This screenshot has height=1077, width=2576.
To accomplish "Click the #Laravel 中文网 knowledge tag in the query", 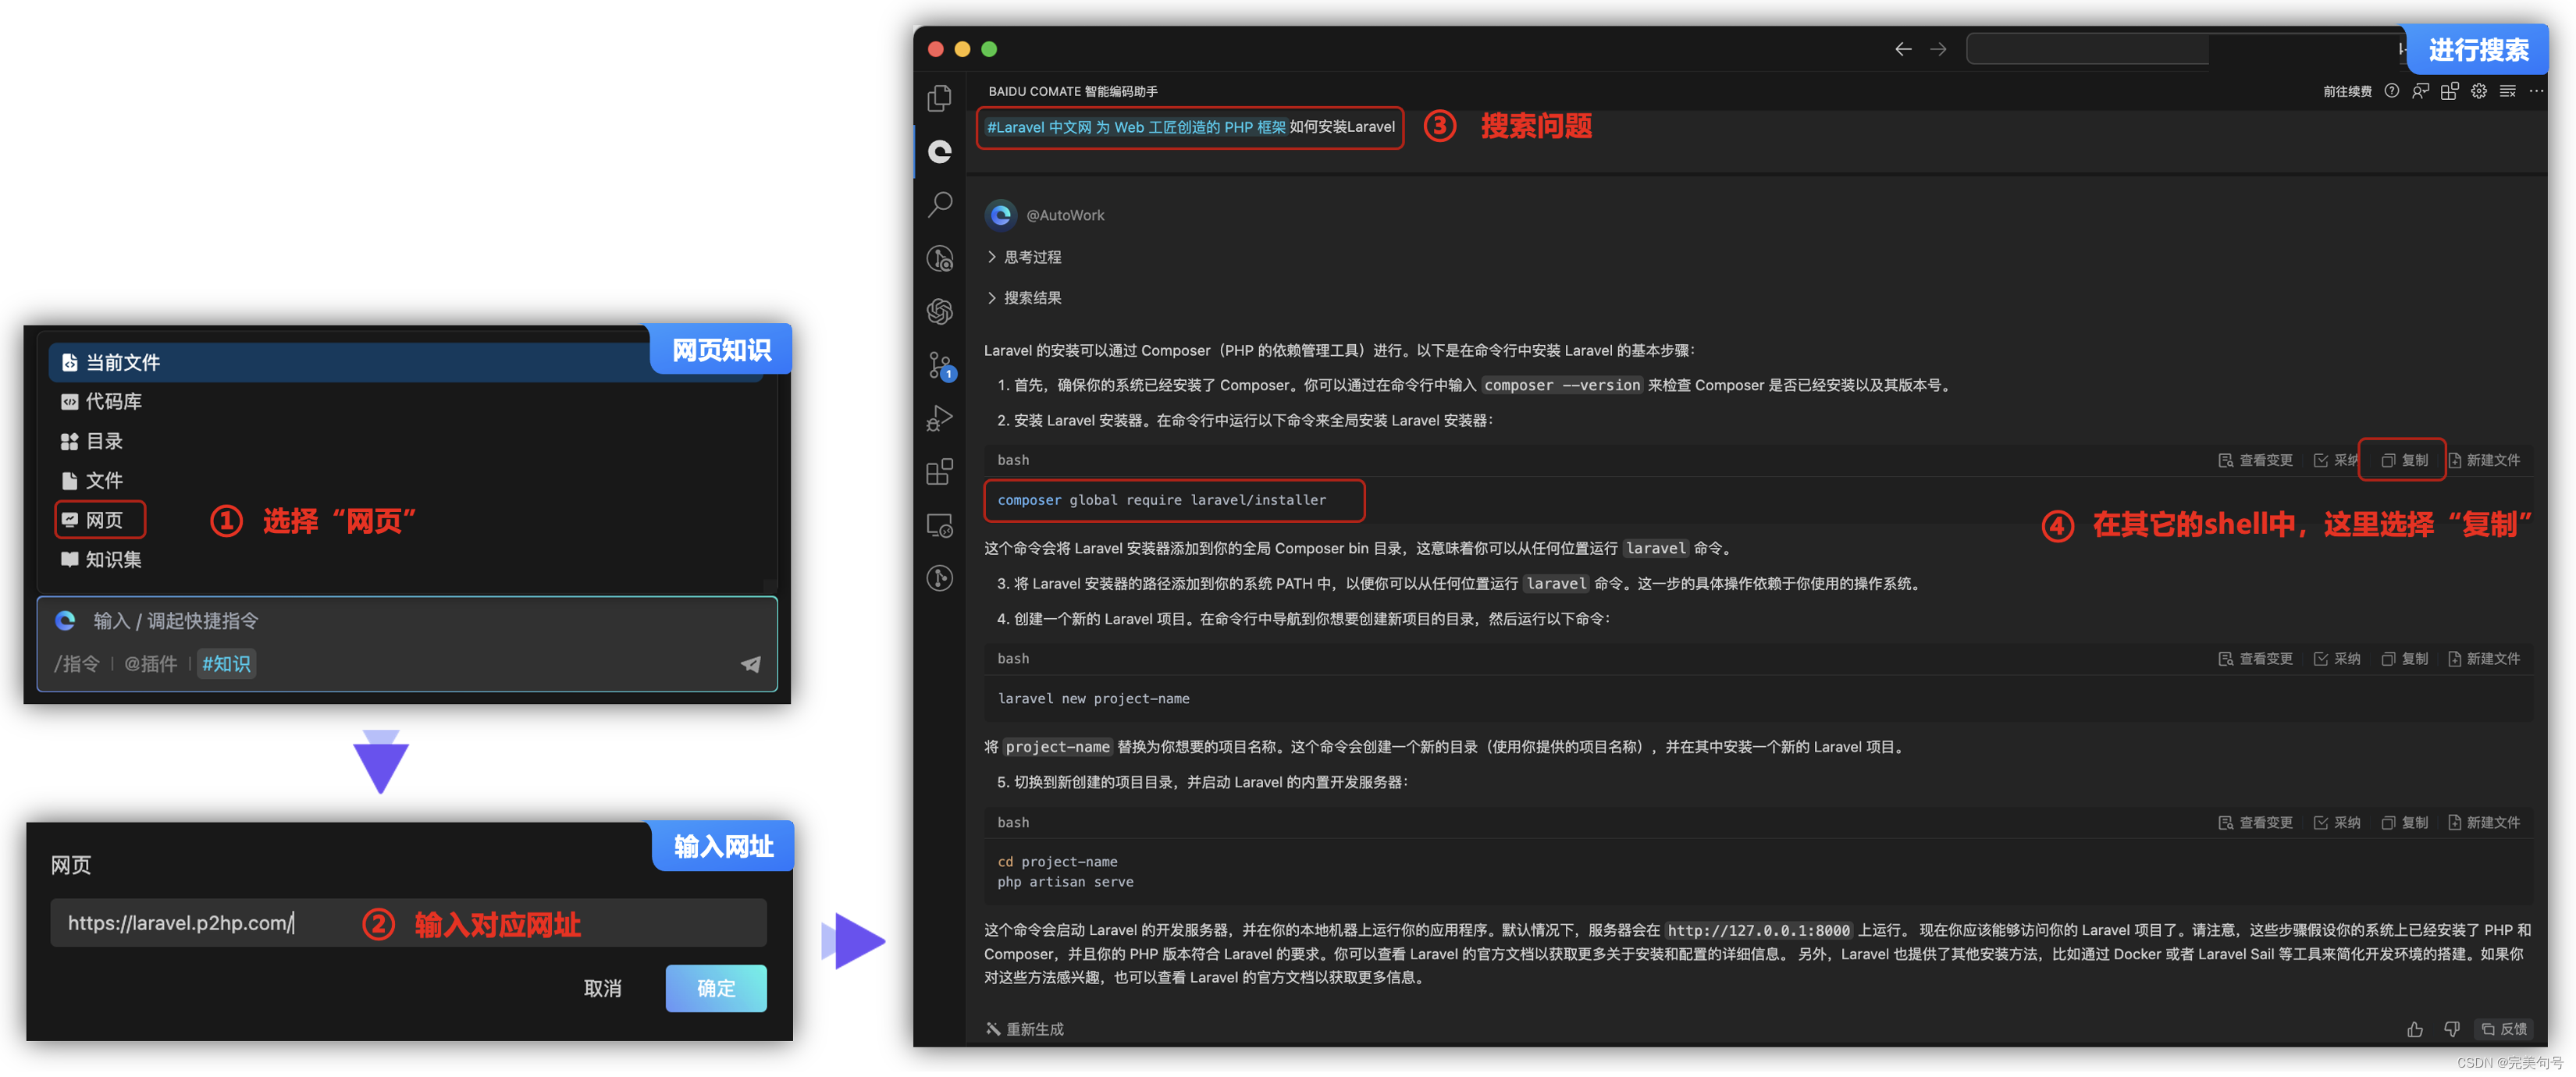I will pos(1136,127).
